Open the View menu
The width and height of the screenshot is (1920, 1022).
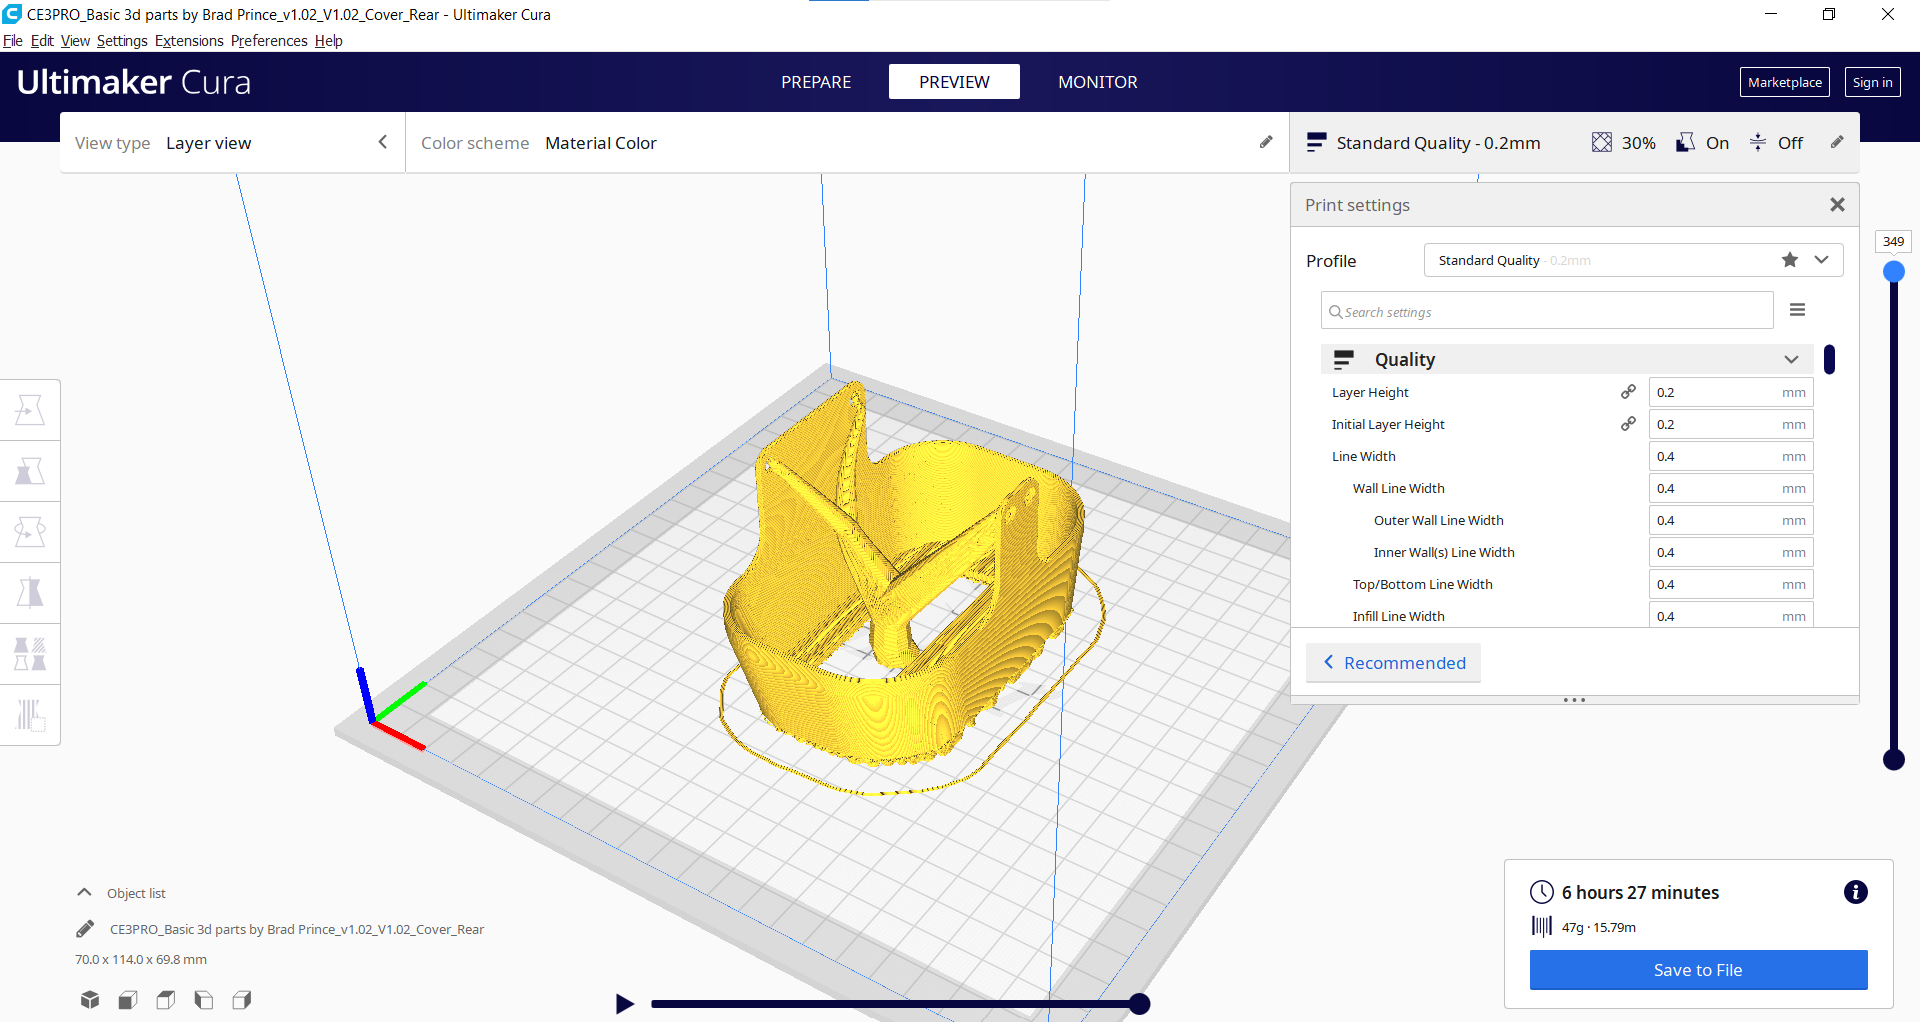(x=75, y=41)
